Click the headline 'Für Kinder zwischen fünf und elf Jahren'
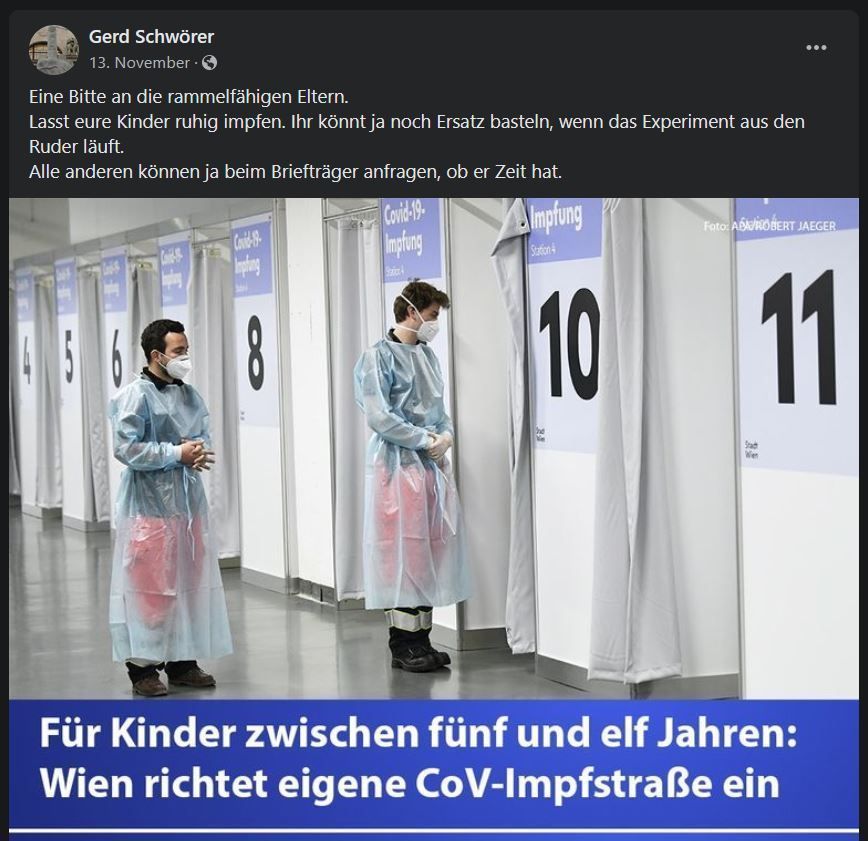The image size is (868, 841). pyautogui.click(x=418, y=734)
